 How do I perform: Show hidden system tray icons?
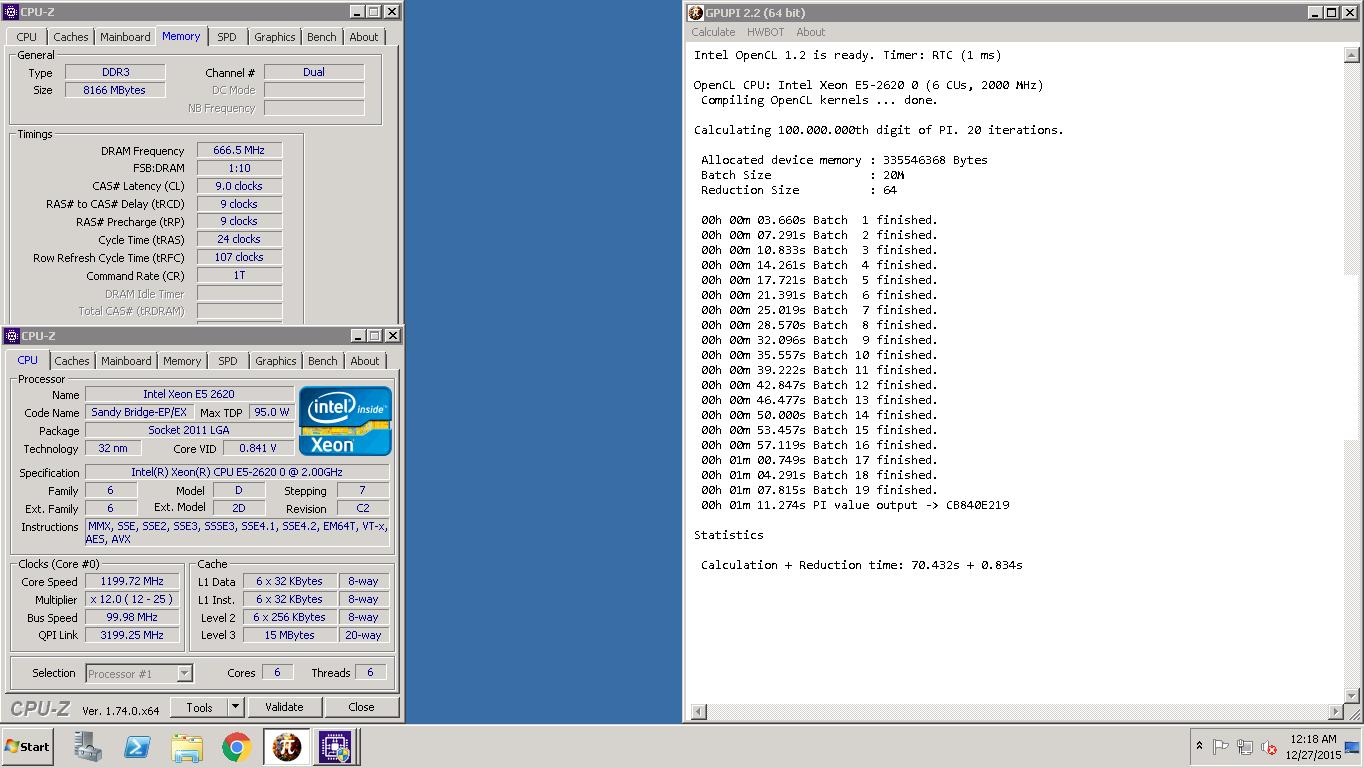point(1199,746)
